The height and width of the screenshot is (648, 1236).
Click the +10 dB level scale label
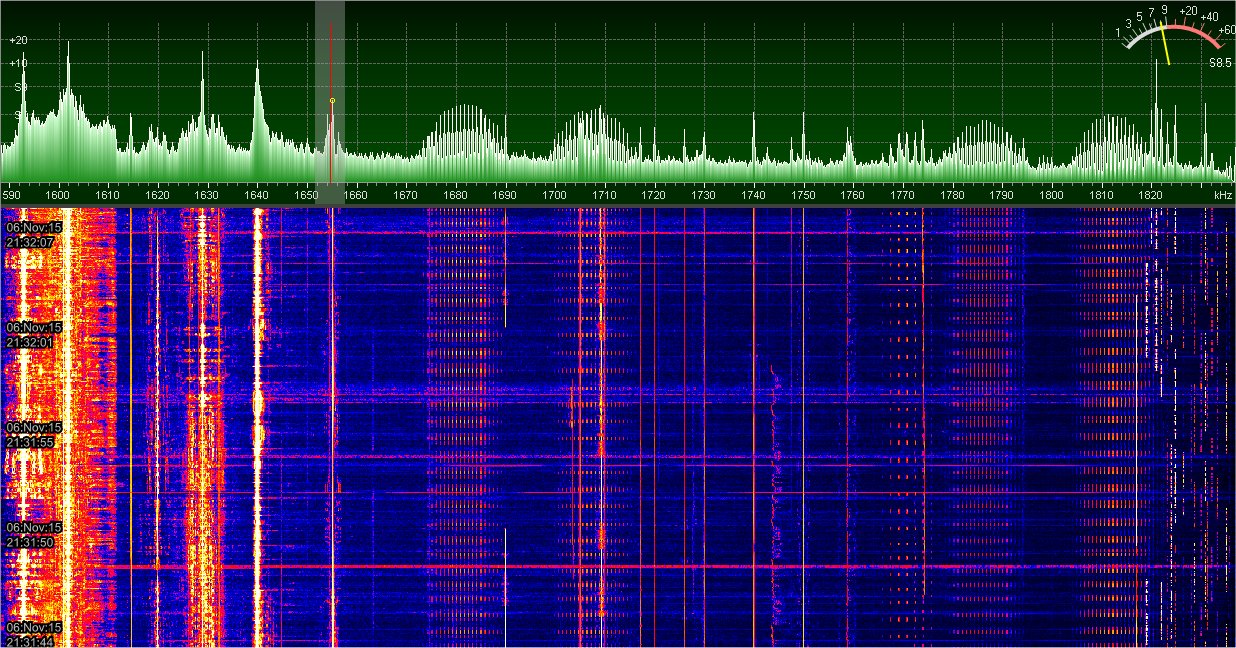18,63
